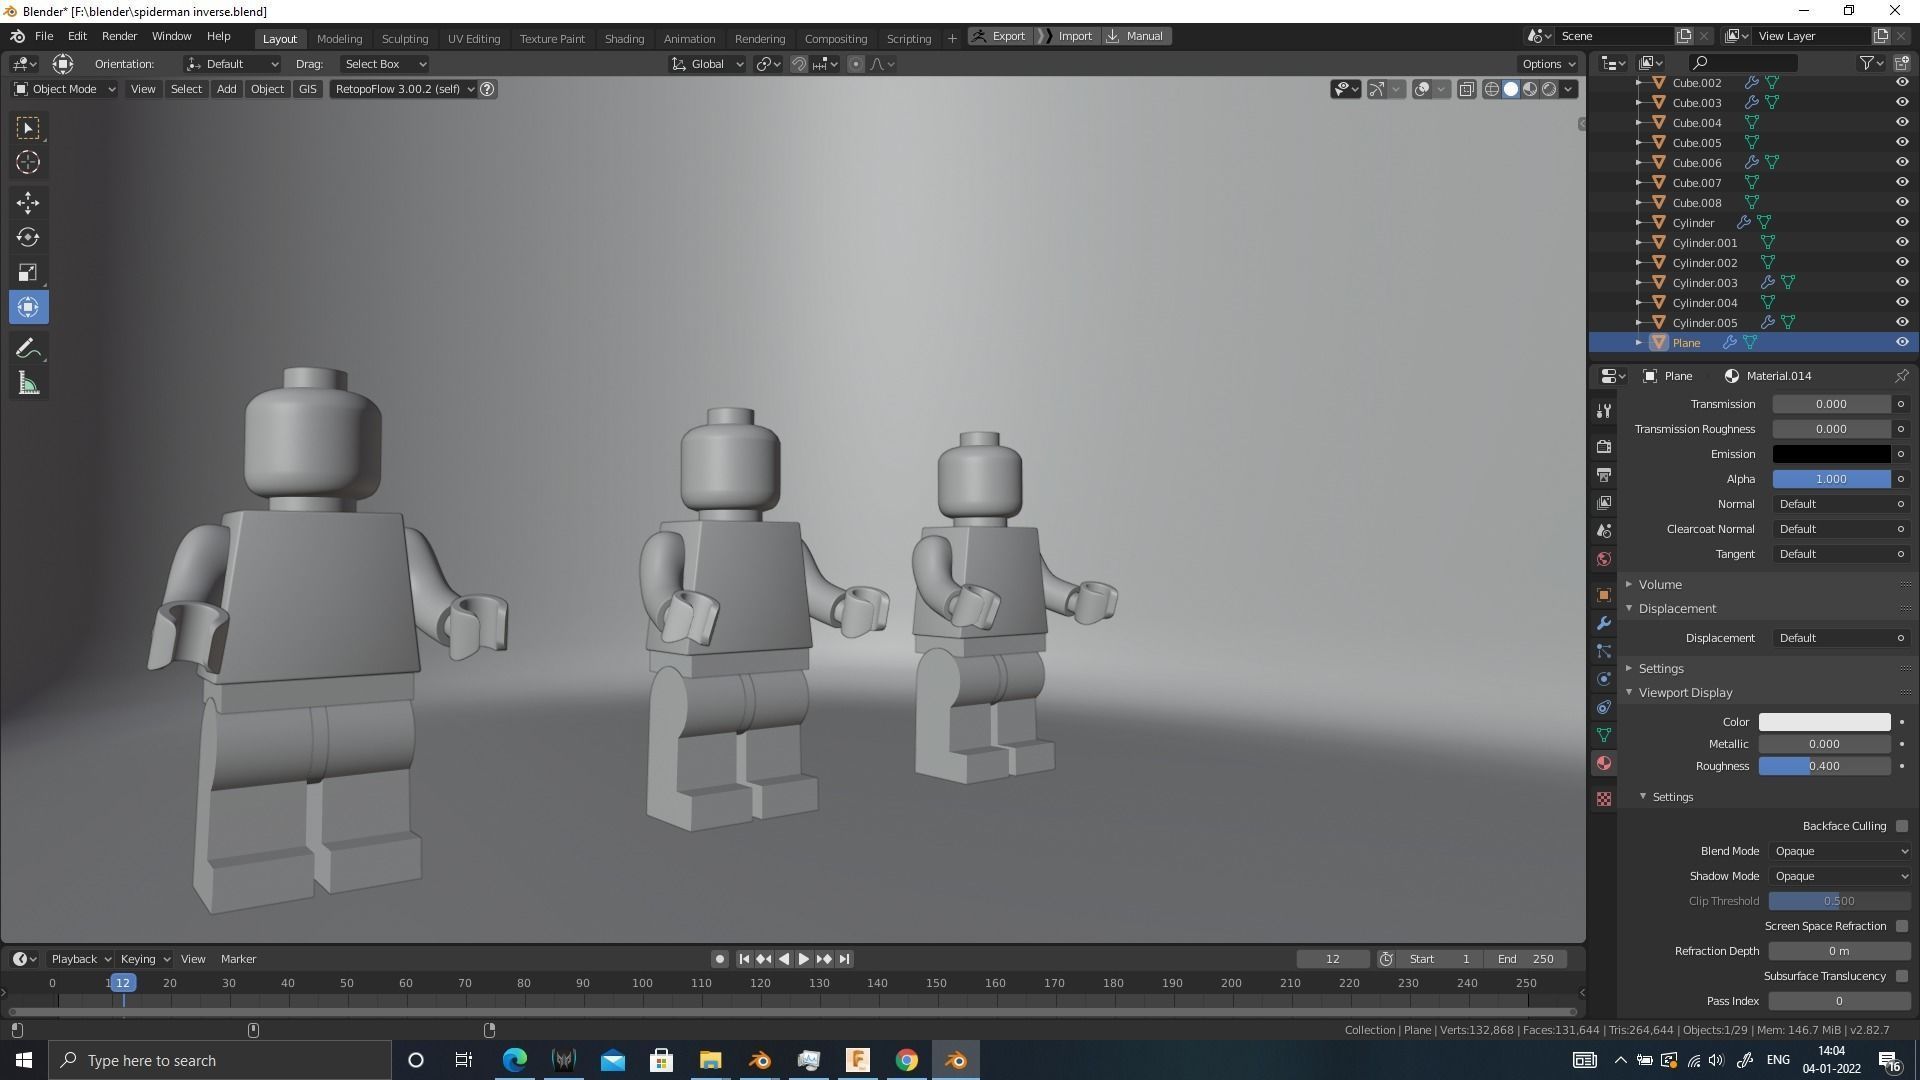The height and width of the screenshot is (1080, 1920).
Task: Select the Measure tool
Action: [28, 384]
